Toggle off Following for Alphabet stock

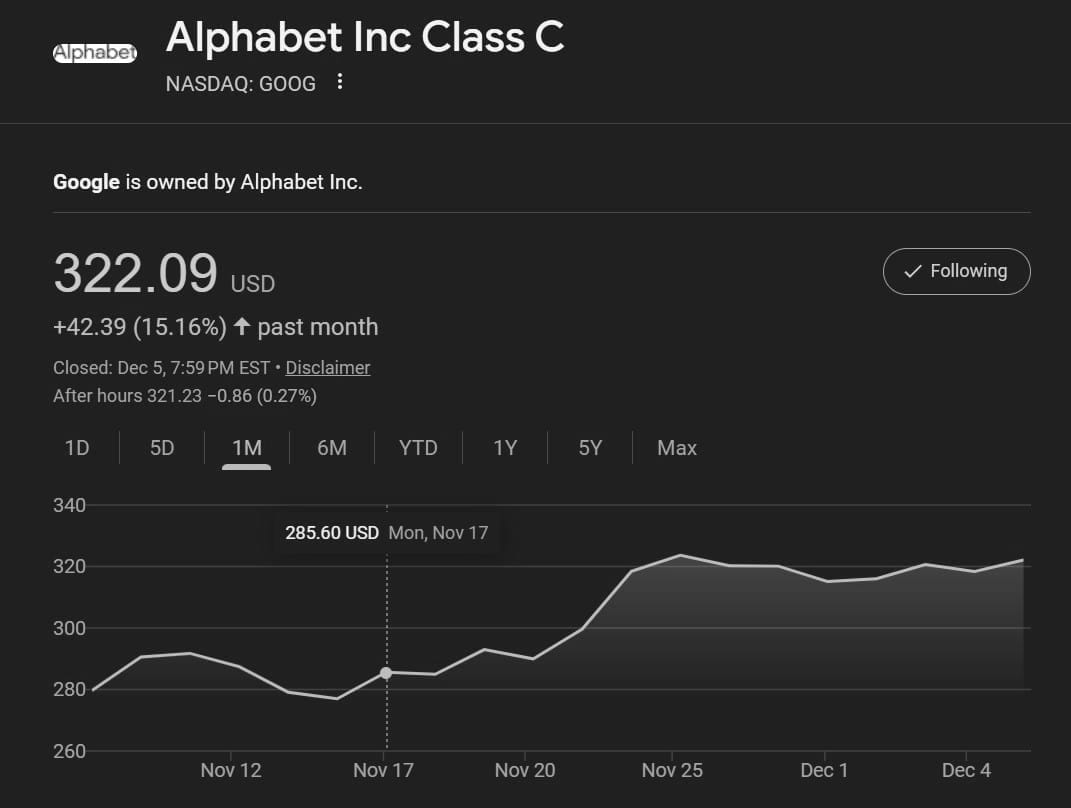coord(956,271)
